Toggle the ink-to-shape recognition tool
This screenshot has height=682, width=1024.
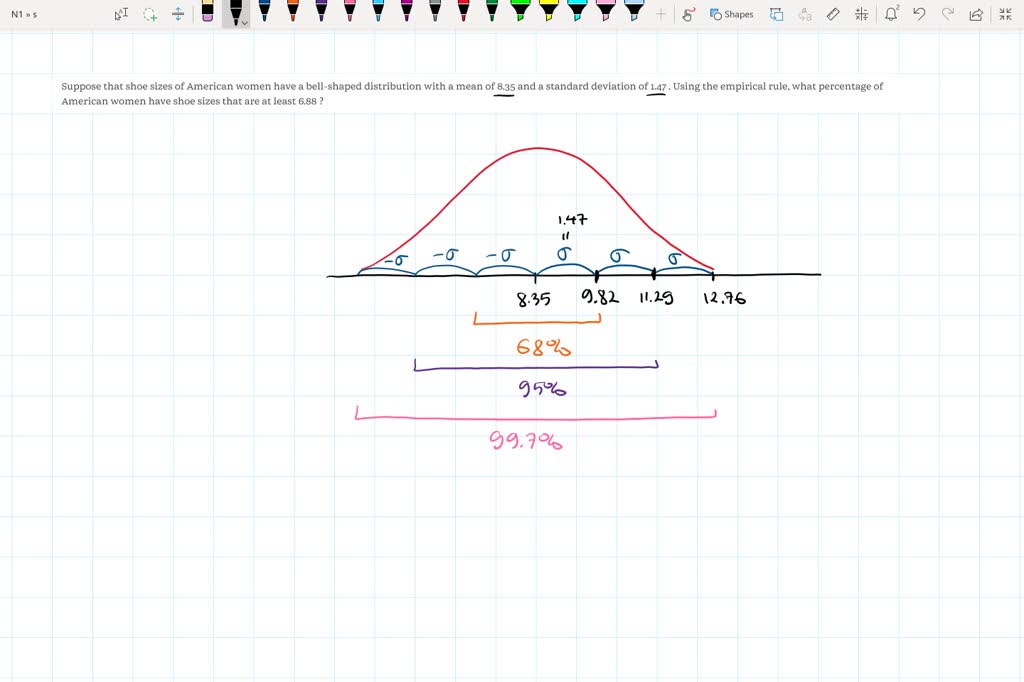tap(686, 14)
